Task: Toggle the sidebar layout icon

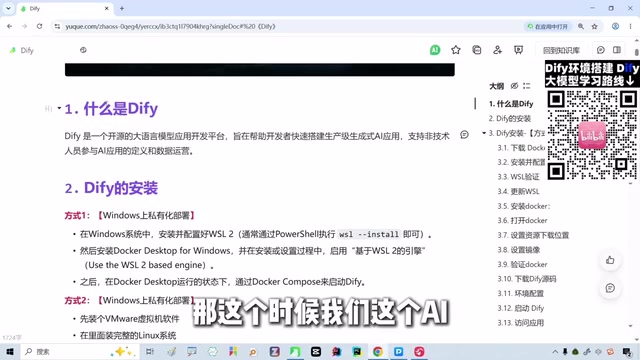Action: pyautogui.click(x=617, y=50)
